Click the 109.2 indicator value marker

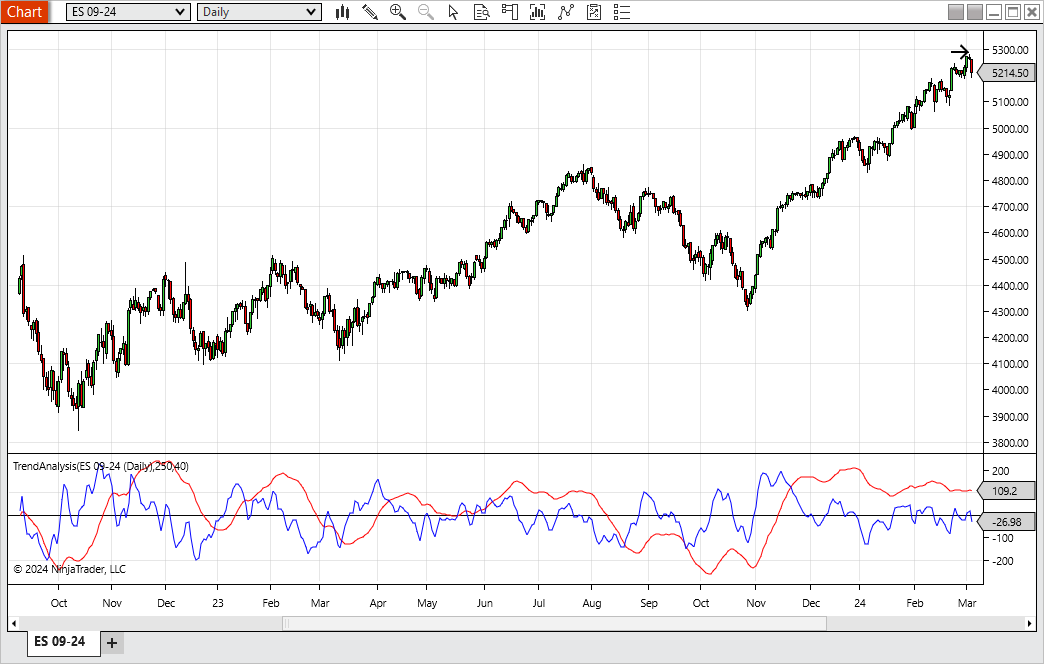click(1006, 491)
